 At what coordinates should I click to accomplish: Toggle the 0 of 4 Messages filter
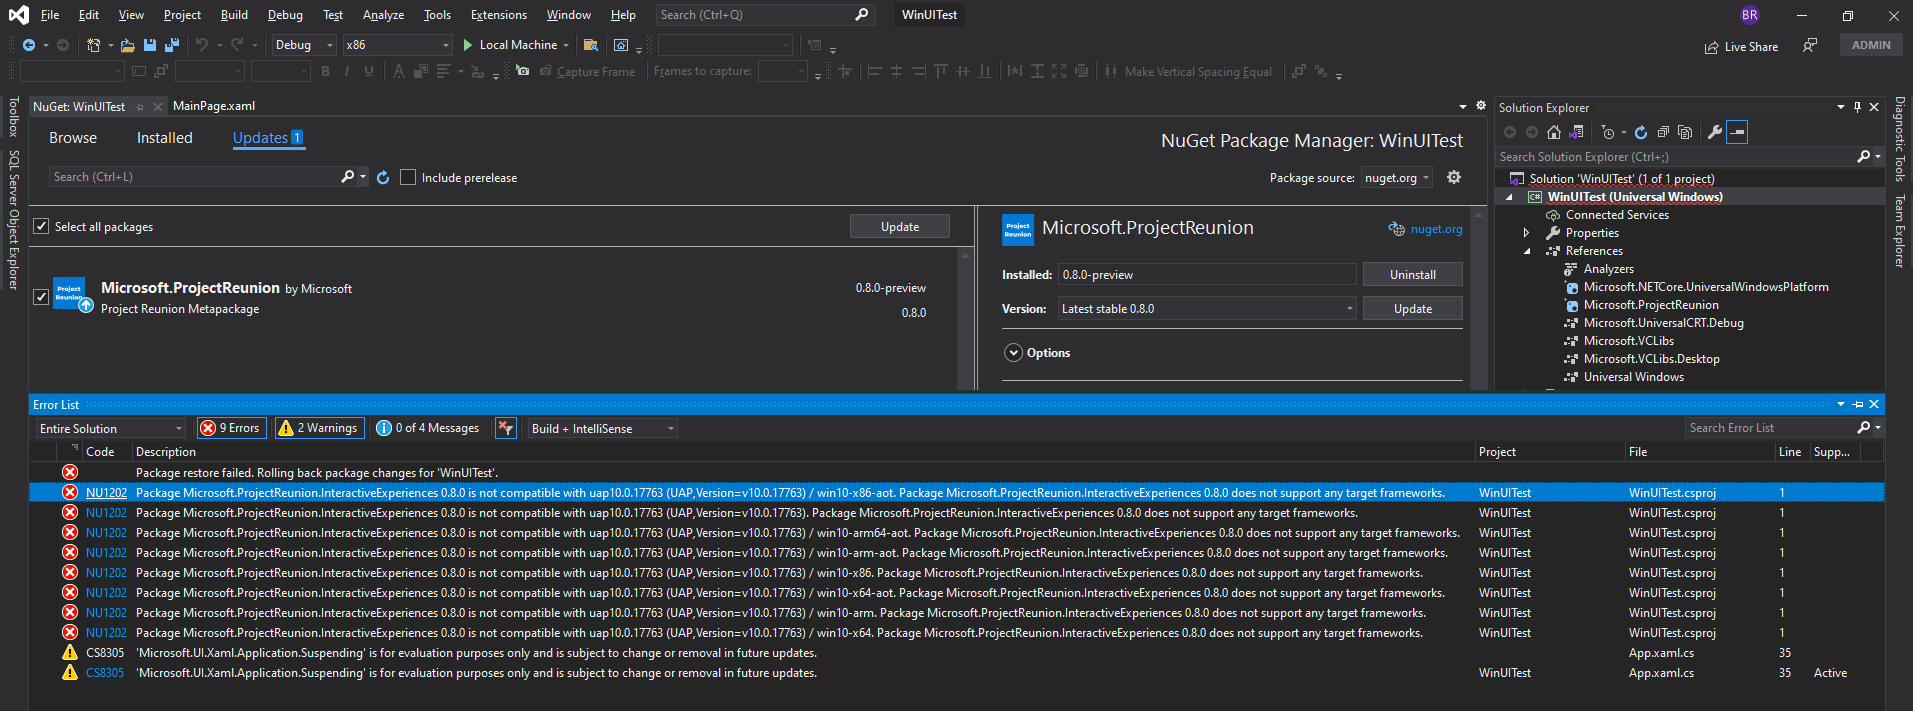coord(428,428)
